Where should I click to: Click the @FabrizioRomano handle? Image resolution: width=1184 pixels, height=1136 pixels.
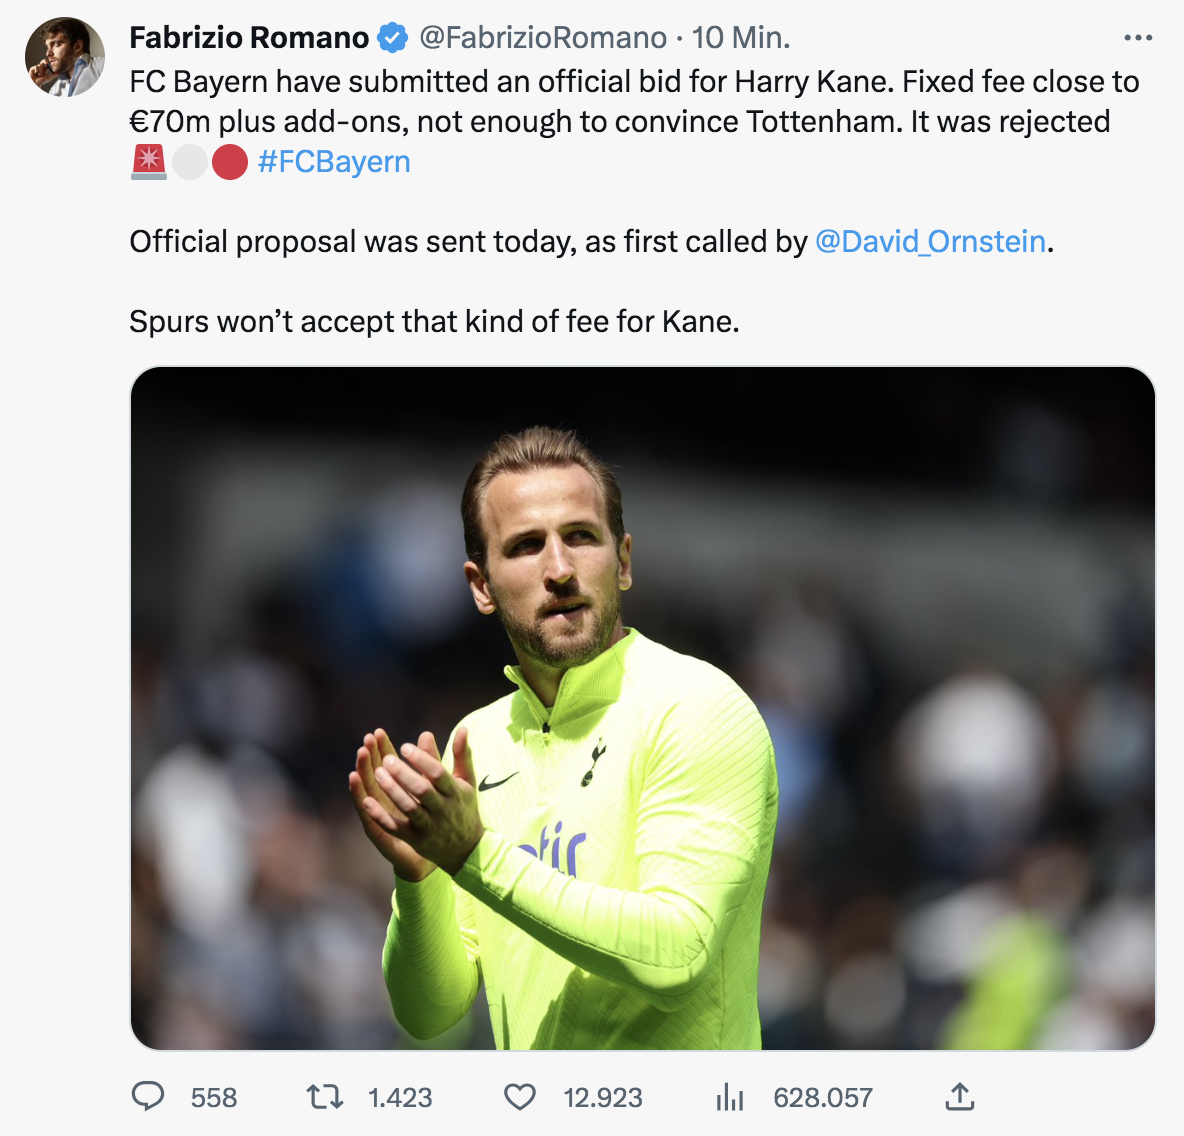[542, 38]
